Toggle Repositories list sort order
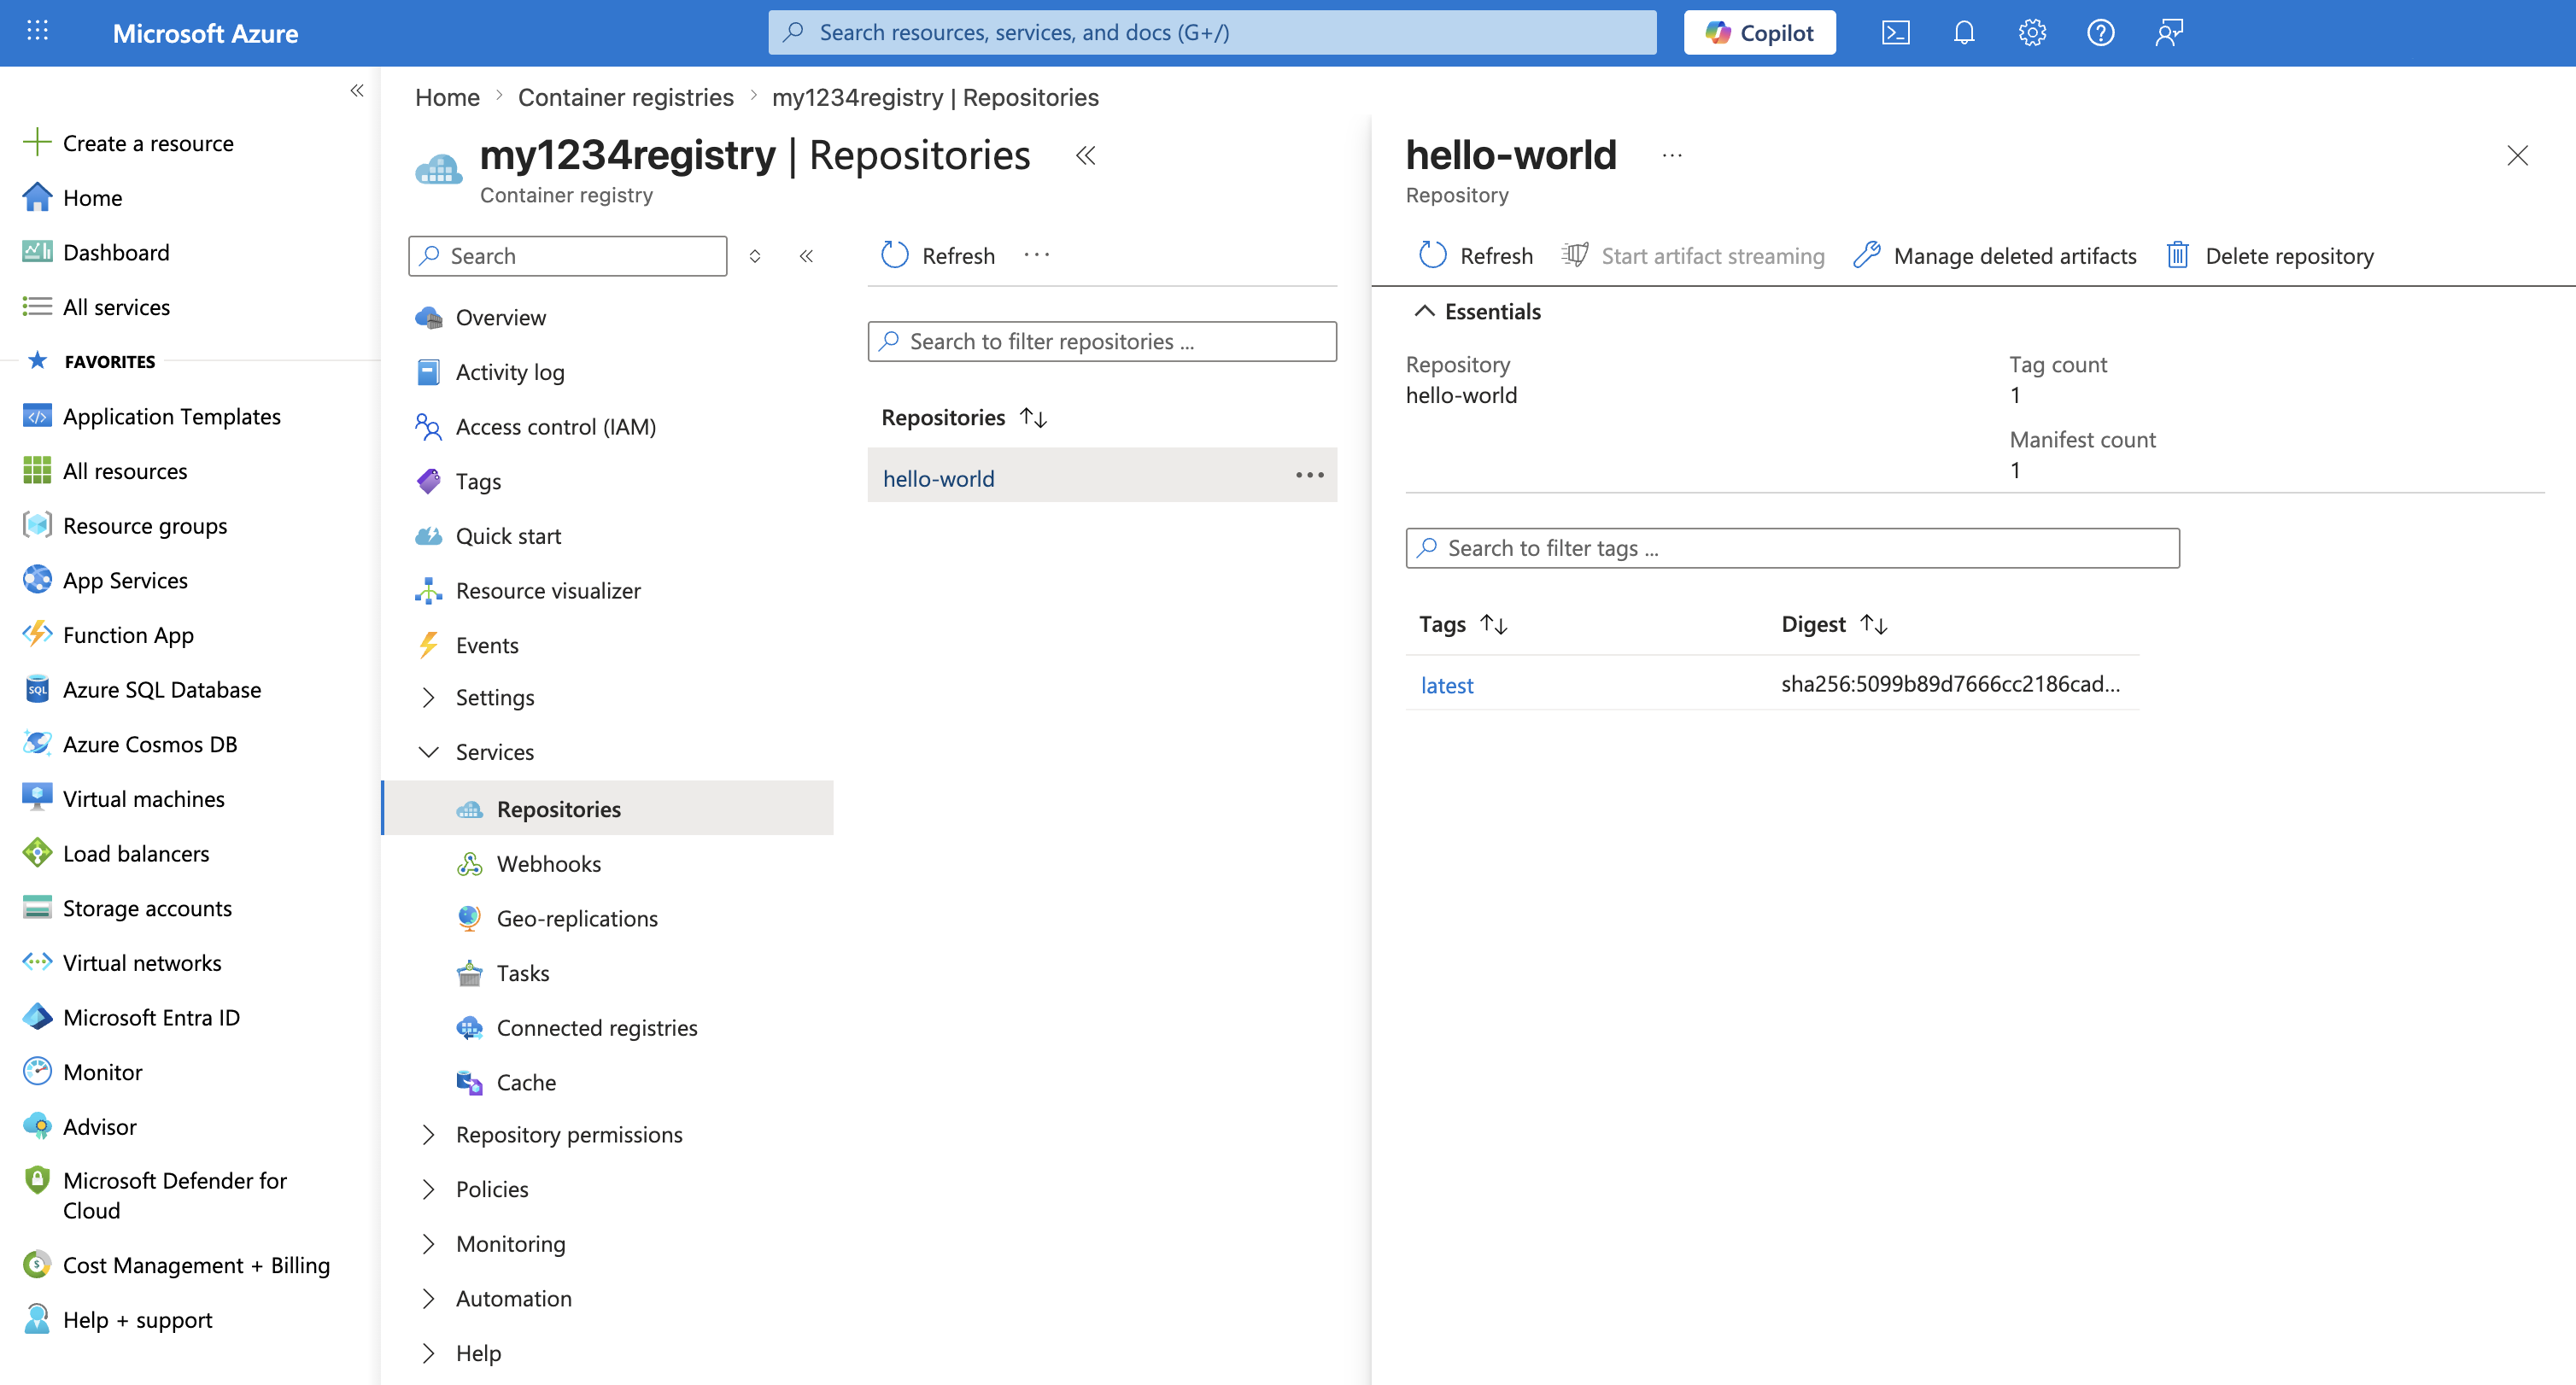The height and width of the screenshot is (1385, 2576). 1033,417
